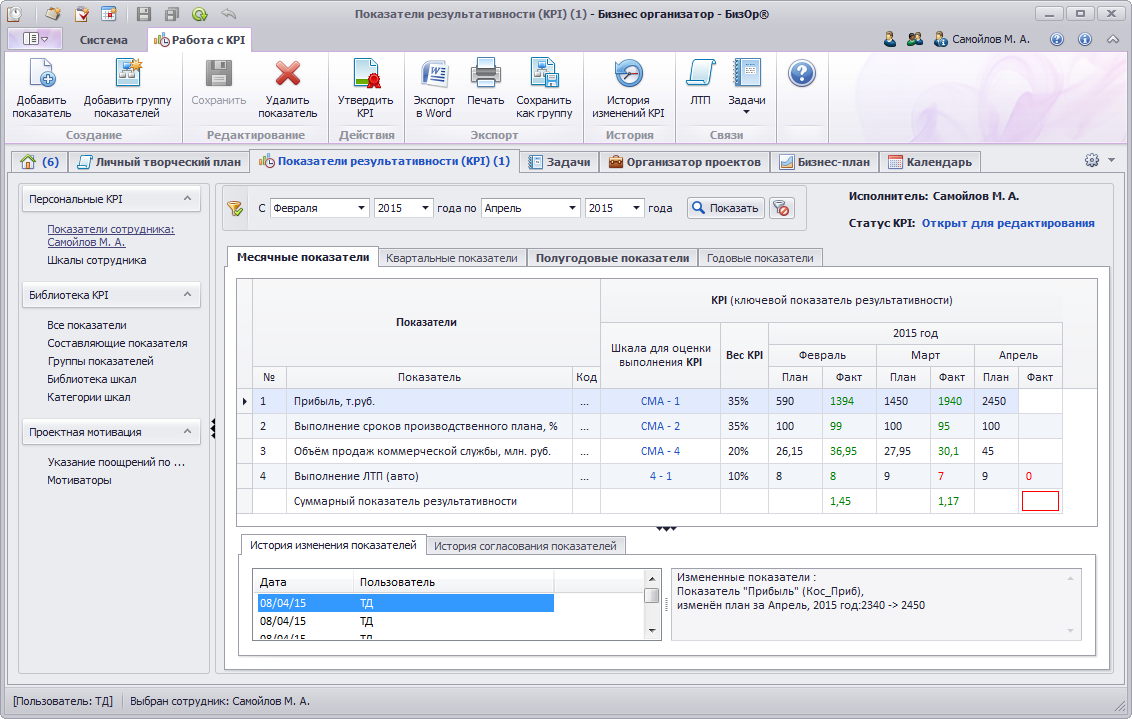Open the Шкалы сотрудника link in sidebar
This screenshot has width=1132, height=719.
[97, 260]
